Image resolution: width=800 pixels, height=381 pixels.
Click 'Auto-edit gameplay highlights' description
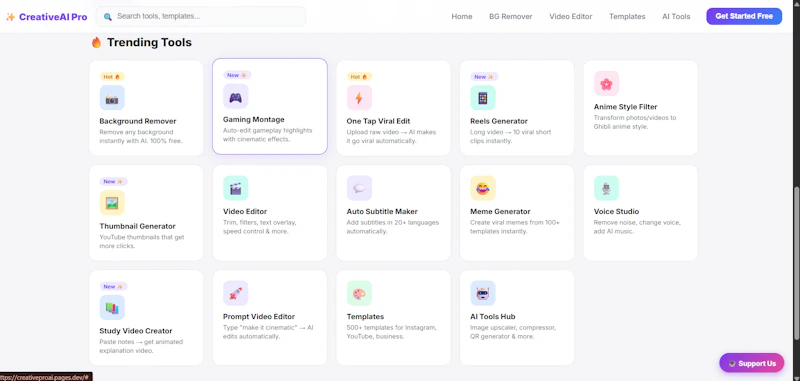(x=267, y=135)
